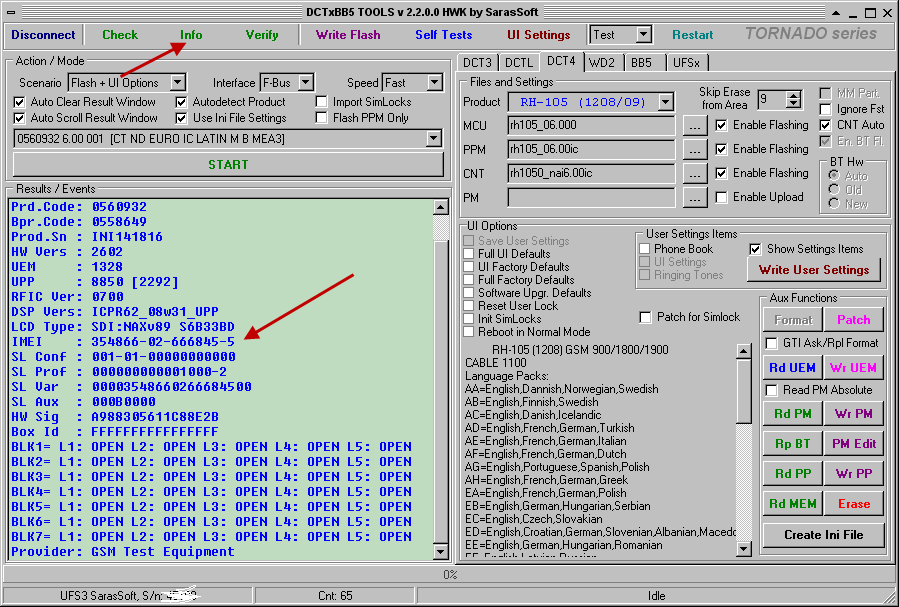Enable the Full Factory Defaults checkbox
Image resolution: width=899 pixels, height=607 pixels.
[469, 280]
